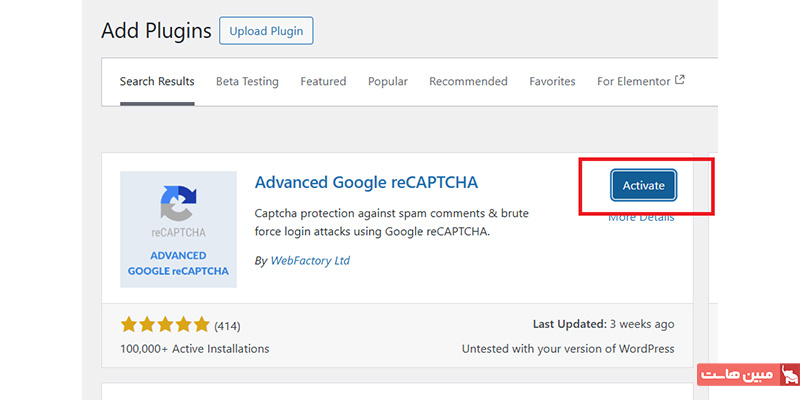Image resolution: width=800 pixels, height=400 pixels.
Task: Click the (414) ratings count
Action: point(227,326)
